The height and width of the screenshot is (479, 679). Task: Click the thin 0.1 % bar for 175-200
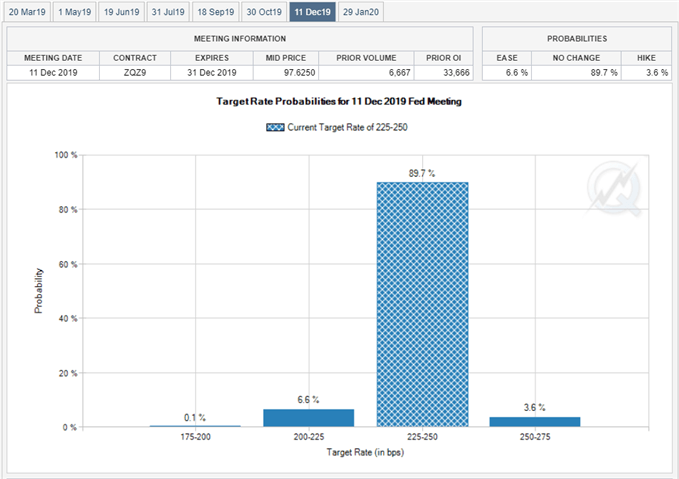point(195,426)
